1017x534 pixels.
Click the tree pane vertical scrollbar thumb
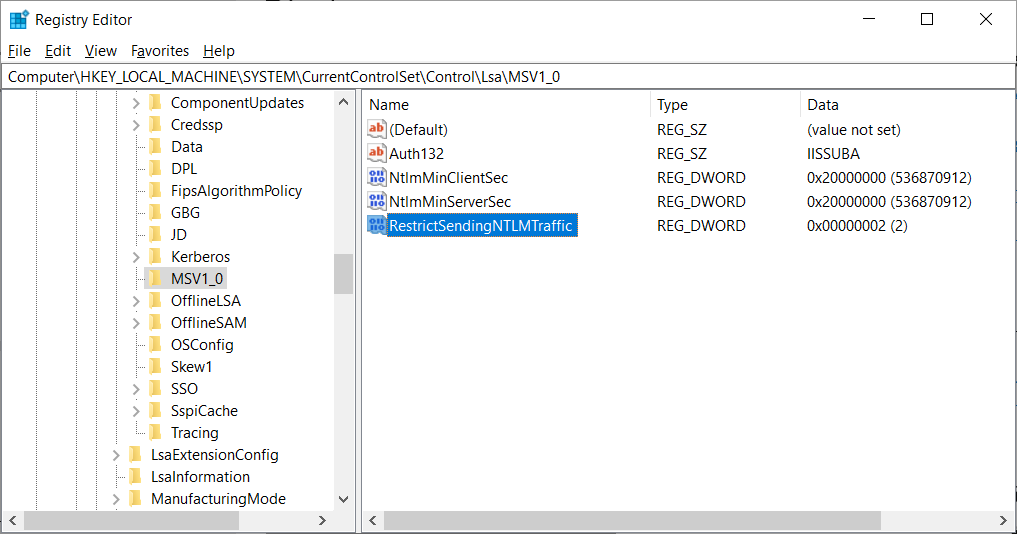(343, 273)
